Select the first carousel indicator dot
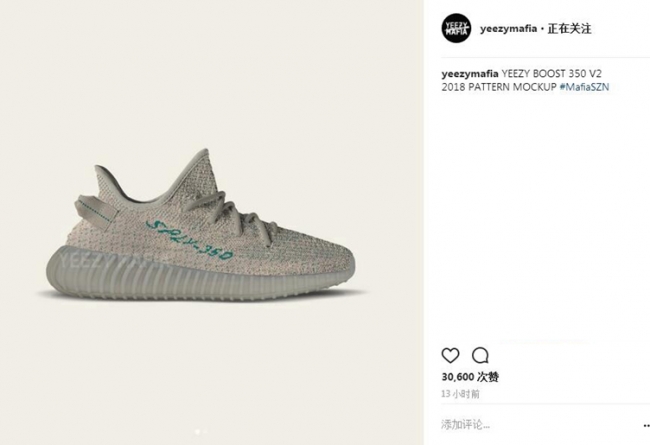 click(197, 432)
